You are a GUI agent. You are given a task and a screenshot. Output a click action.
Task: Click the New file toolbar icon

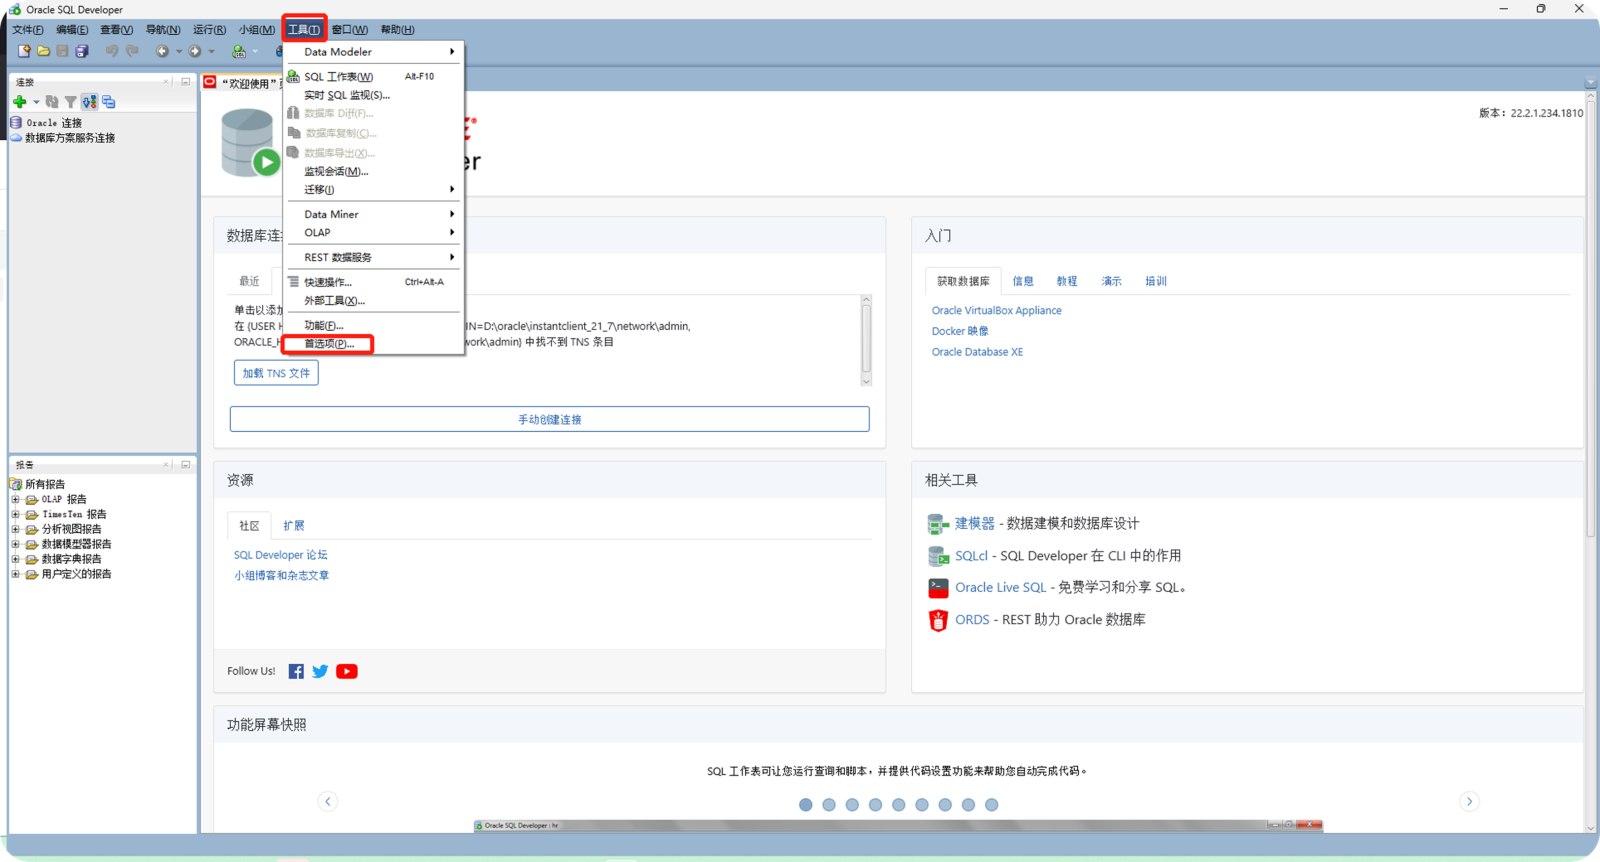click(x=24, y=51)
